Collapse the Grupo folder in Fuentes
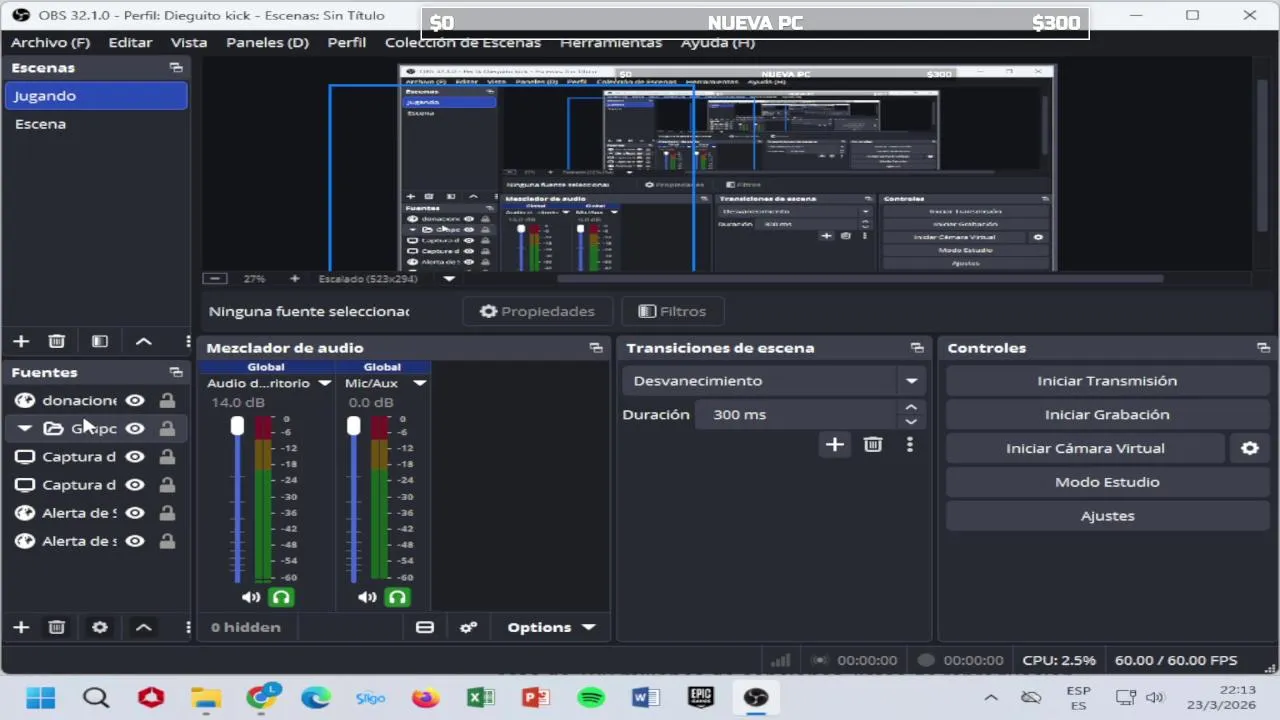This screenshot has height=720, width=1280. (25, 428)
